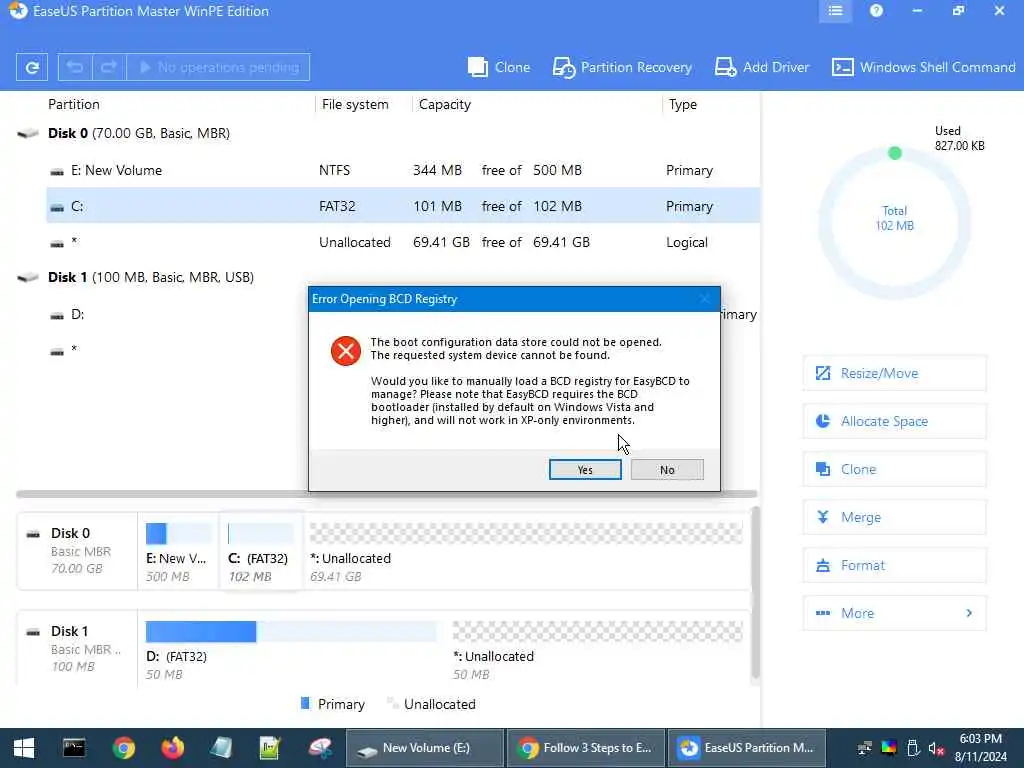Click No in the BCD Registry dialog

(x=667, y=470)
